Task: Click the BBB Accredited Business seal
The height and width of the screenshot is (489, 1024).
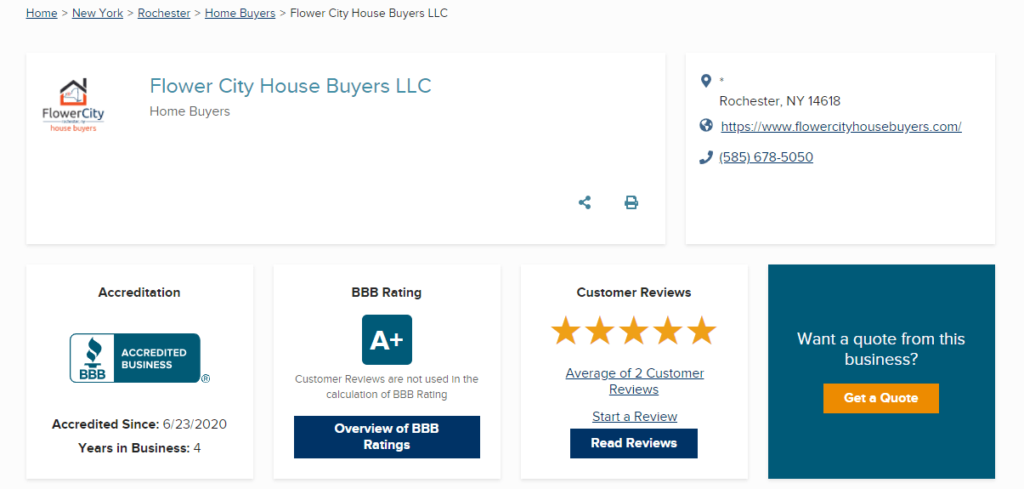Action: click(x=135, y=358)
